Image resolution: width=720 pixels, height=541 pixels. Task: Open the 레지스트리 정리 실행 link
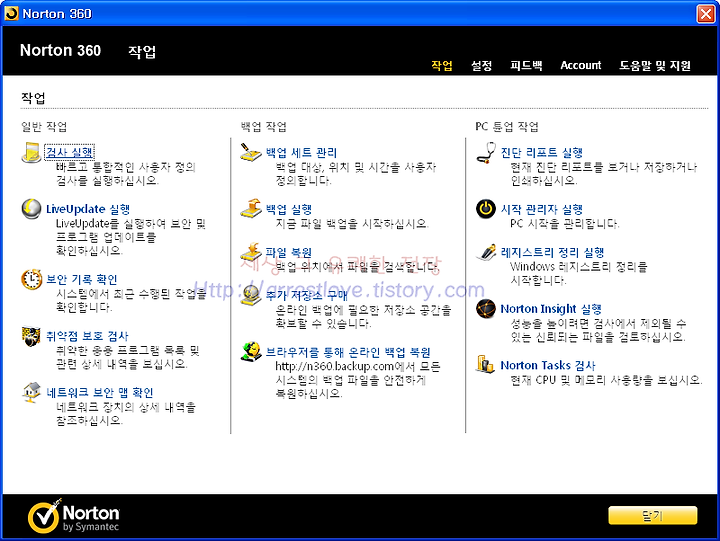552,252
